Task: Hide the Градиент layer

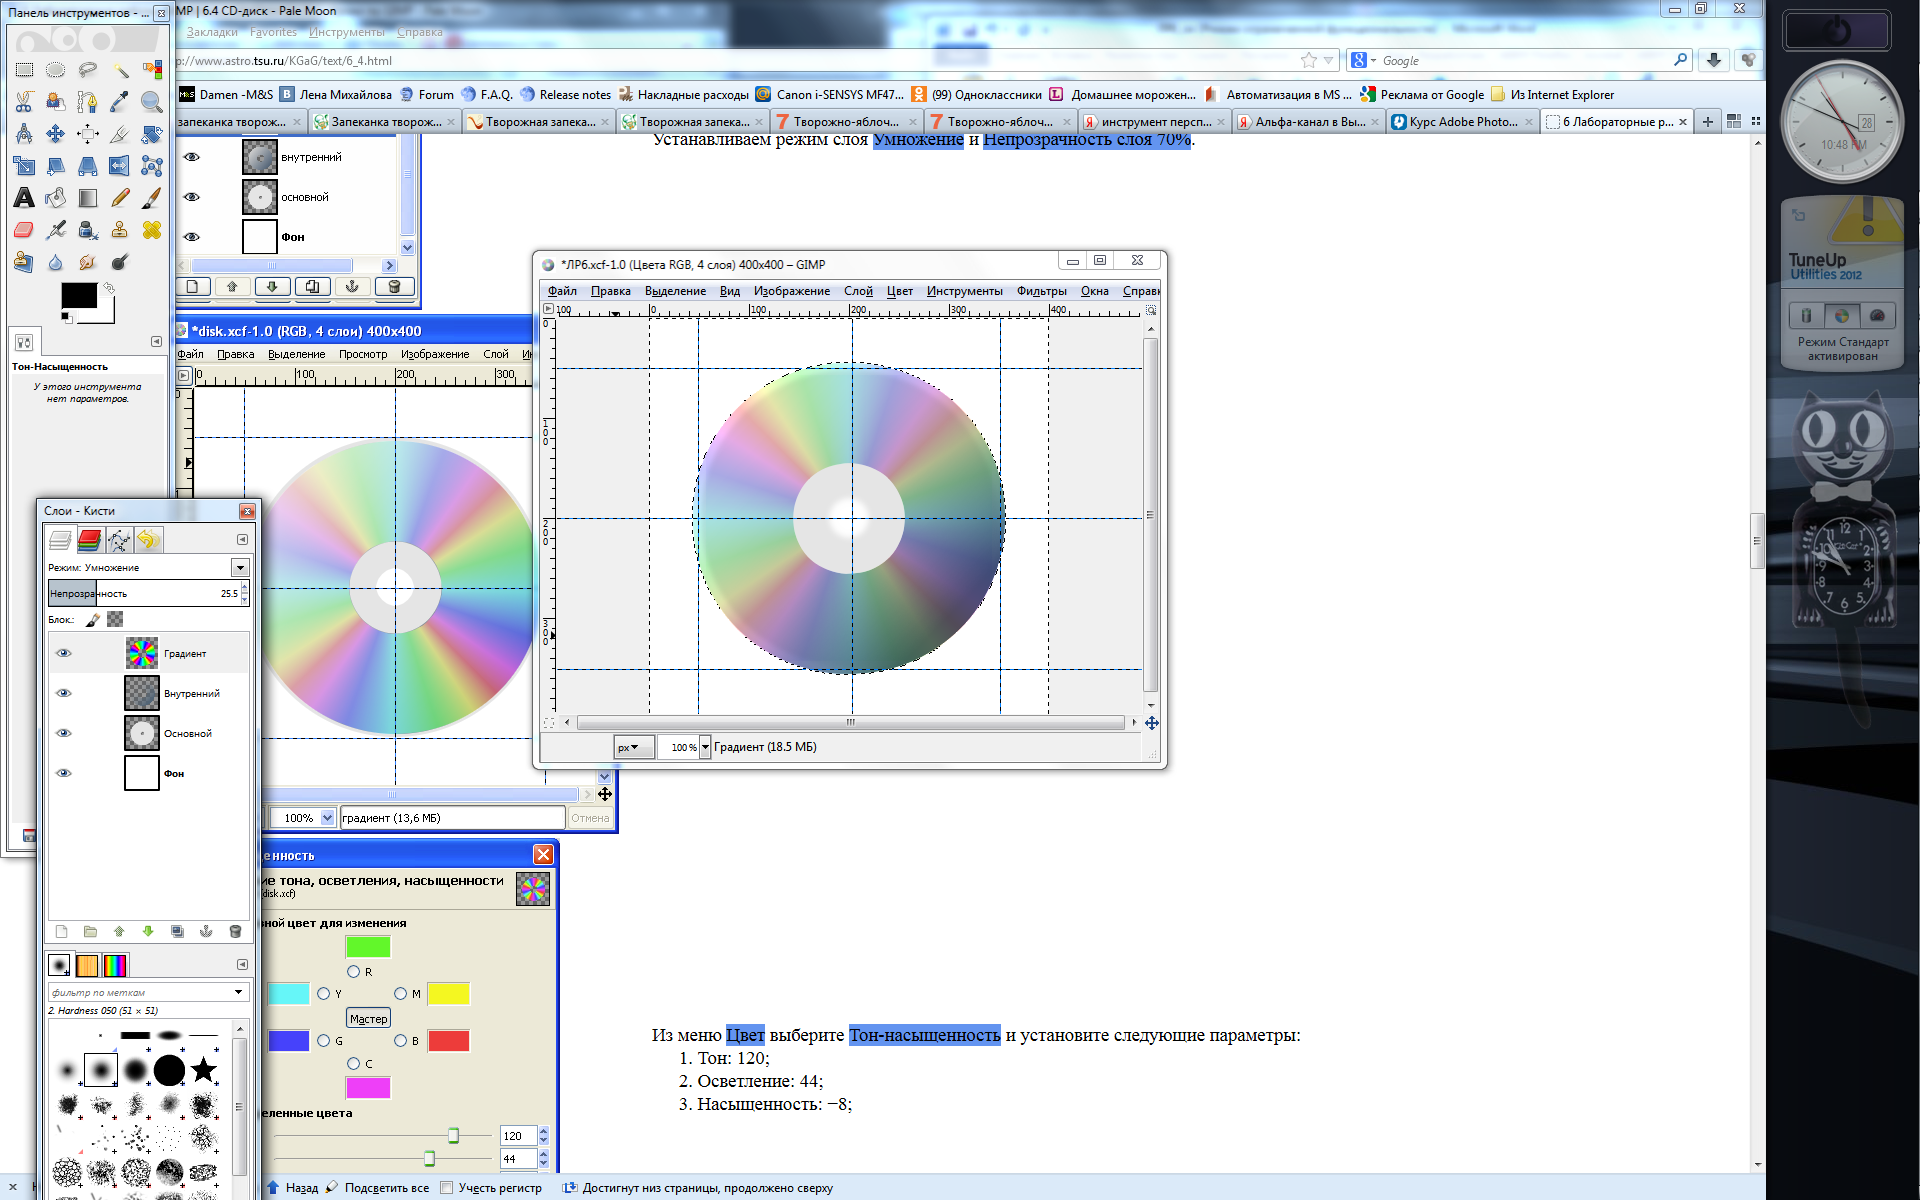Action: click(x=64, y=653)
